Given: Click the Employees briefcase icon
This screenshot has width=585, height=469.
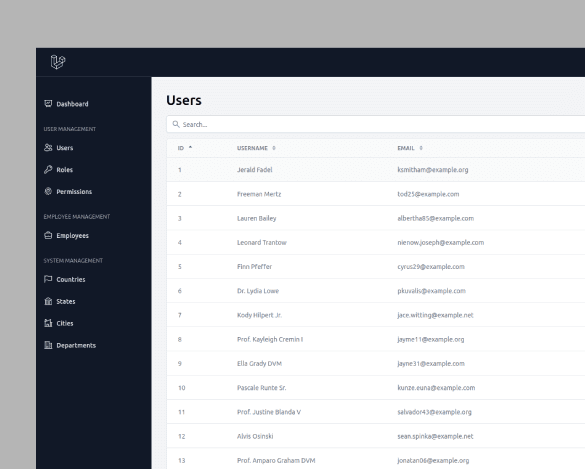Looking at the screenshot, I should point(48,235).
